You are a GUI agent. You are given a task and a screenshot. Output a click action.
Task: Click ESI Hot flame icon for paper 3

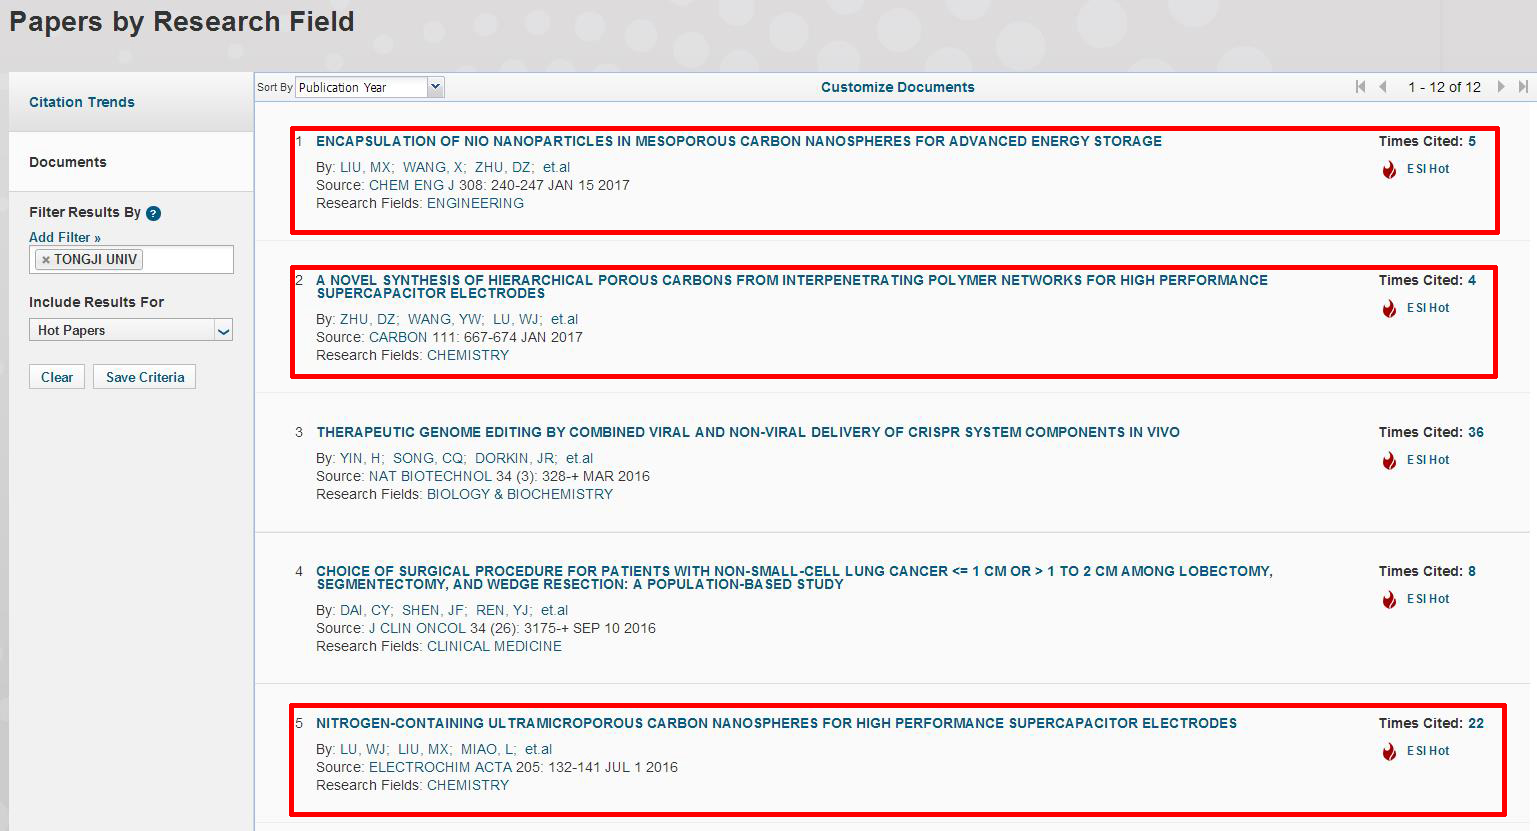pyautogui.click(x=1389, y=461)
